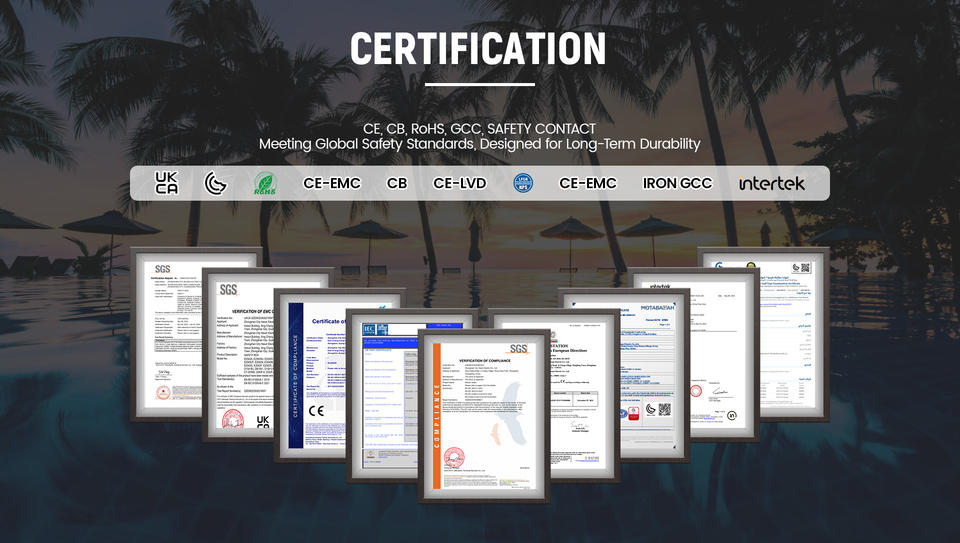Open the front SGS Verification of Compliance certificate
Viewport: 960px width, 543px height.
point(484,416)
